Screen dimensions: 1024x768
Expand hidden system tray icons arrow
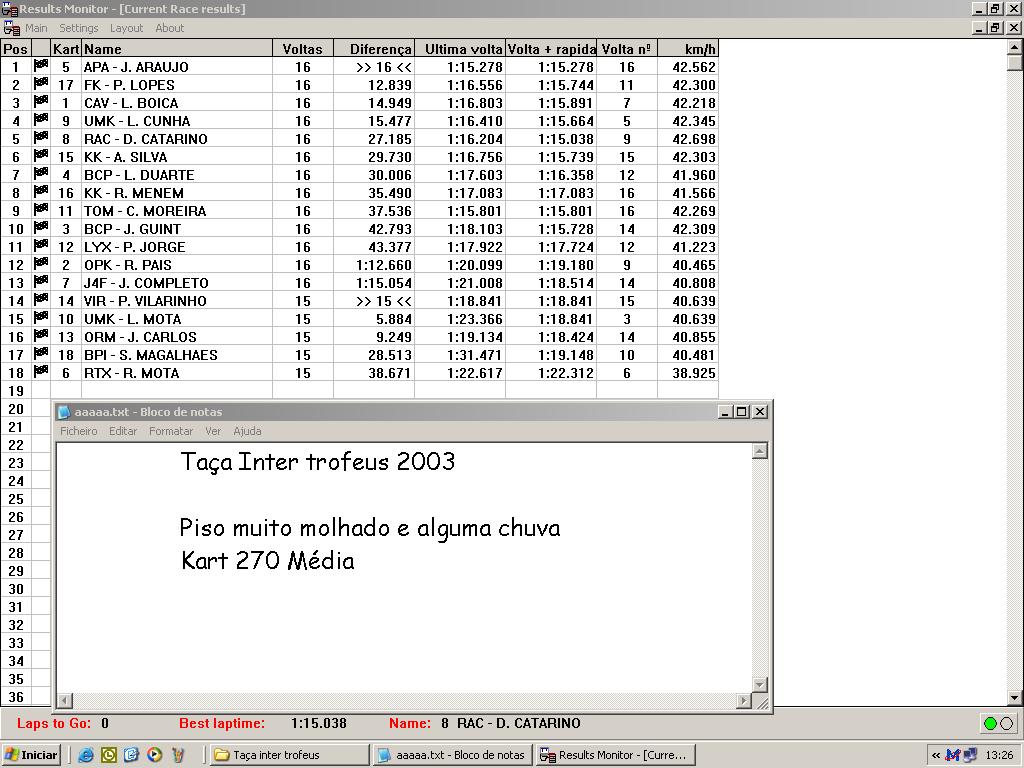[x=936, y=755]
